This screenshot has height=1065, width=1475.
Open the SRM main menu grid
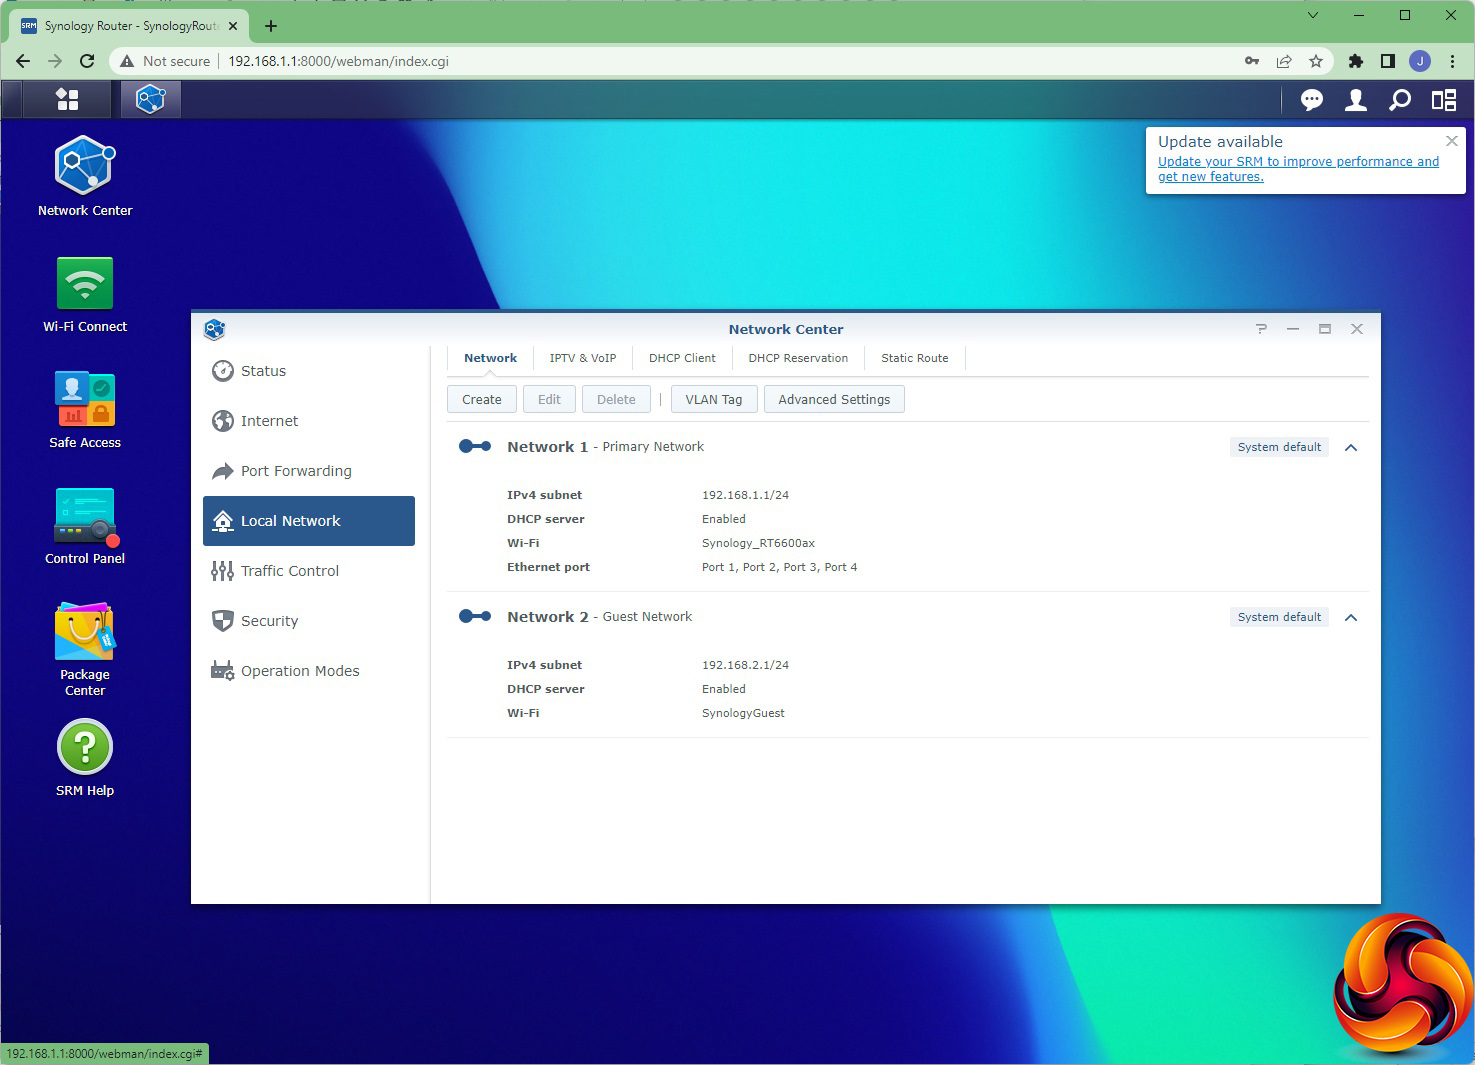[x=67, y=99]
